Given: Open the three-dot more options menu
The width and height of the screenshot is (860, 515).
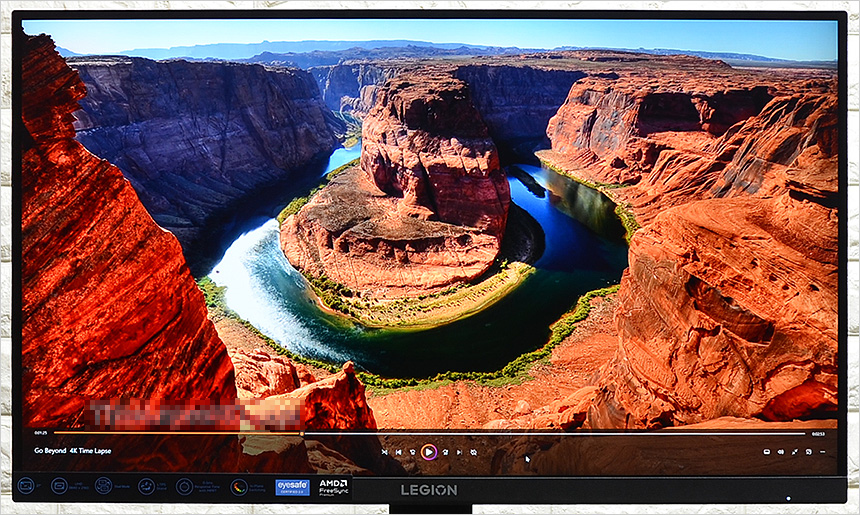Looking at the screenshot, I should (x=822, y=452).
